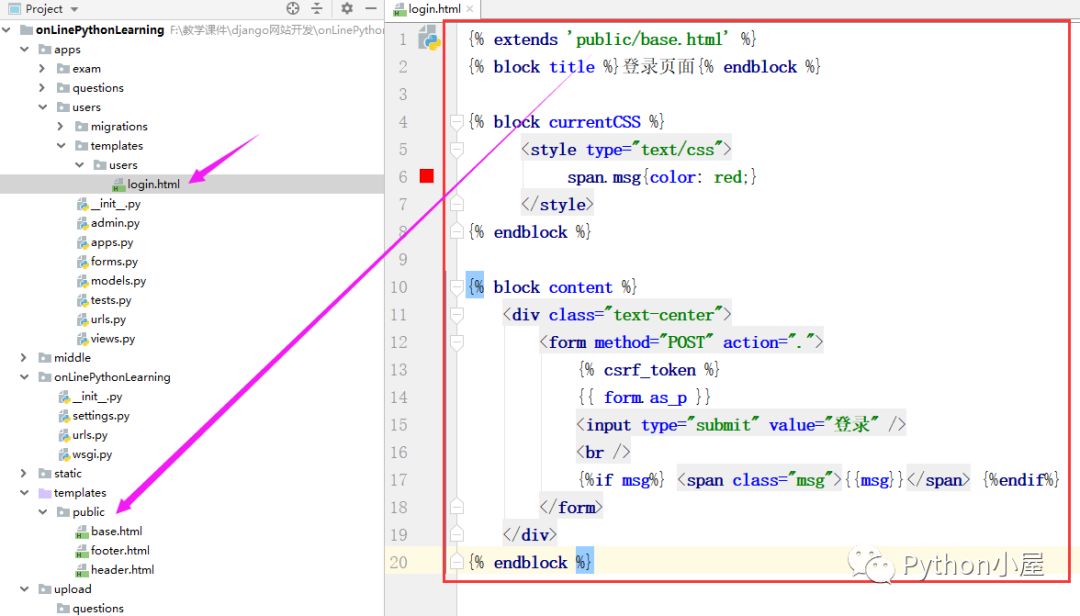Click line number 13 in gutter
Screen dimensions: 1080x616
[399, 370]
